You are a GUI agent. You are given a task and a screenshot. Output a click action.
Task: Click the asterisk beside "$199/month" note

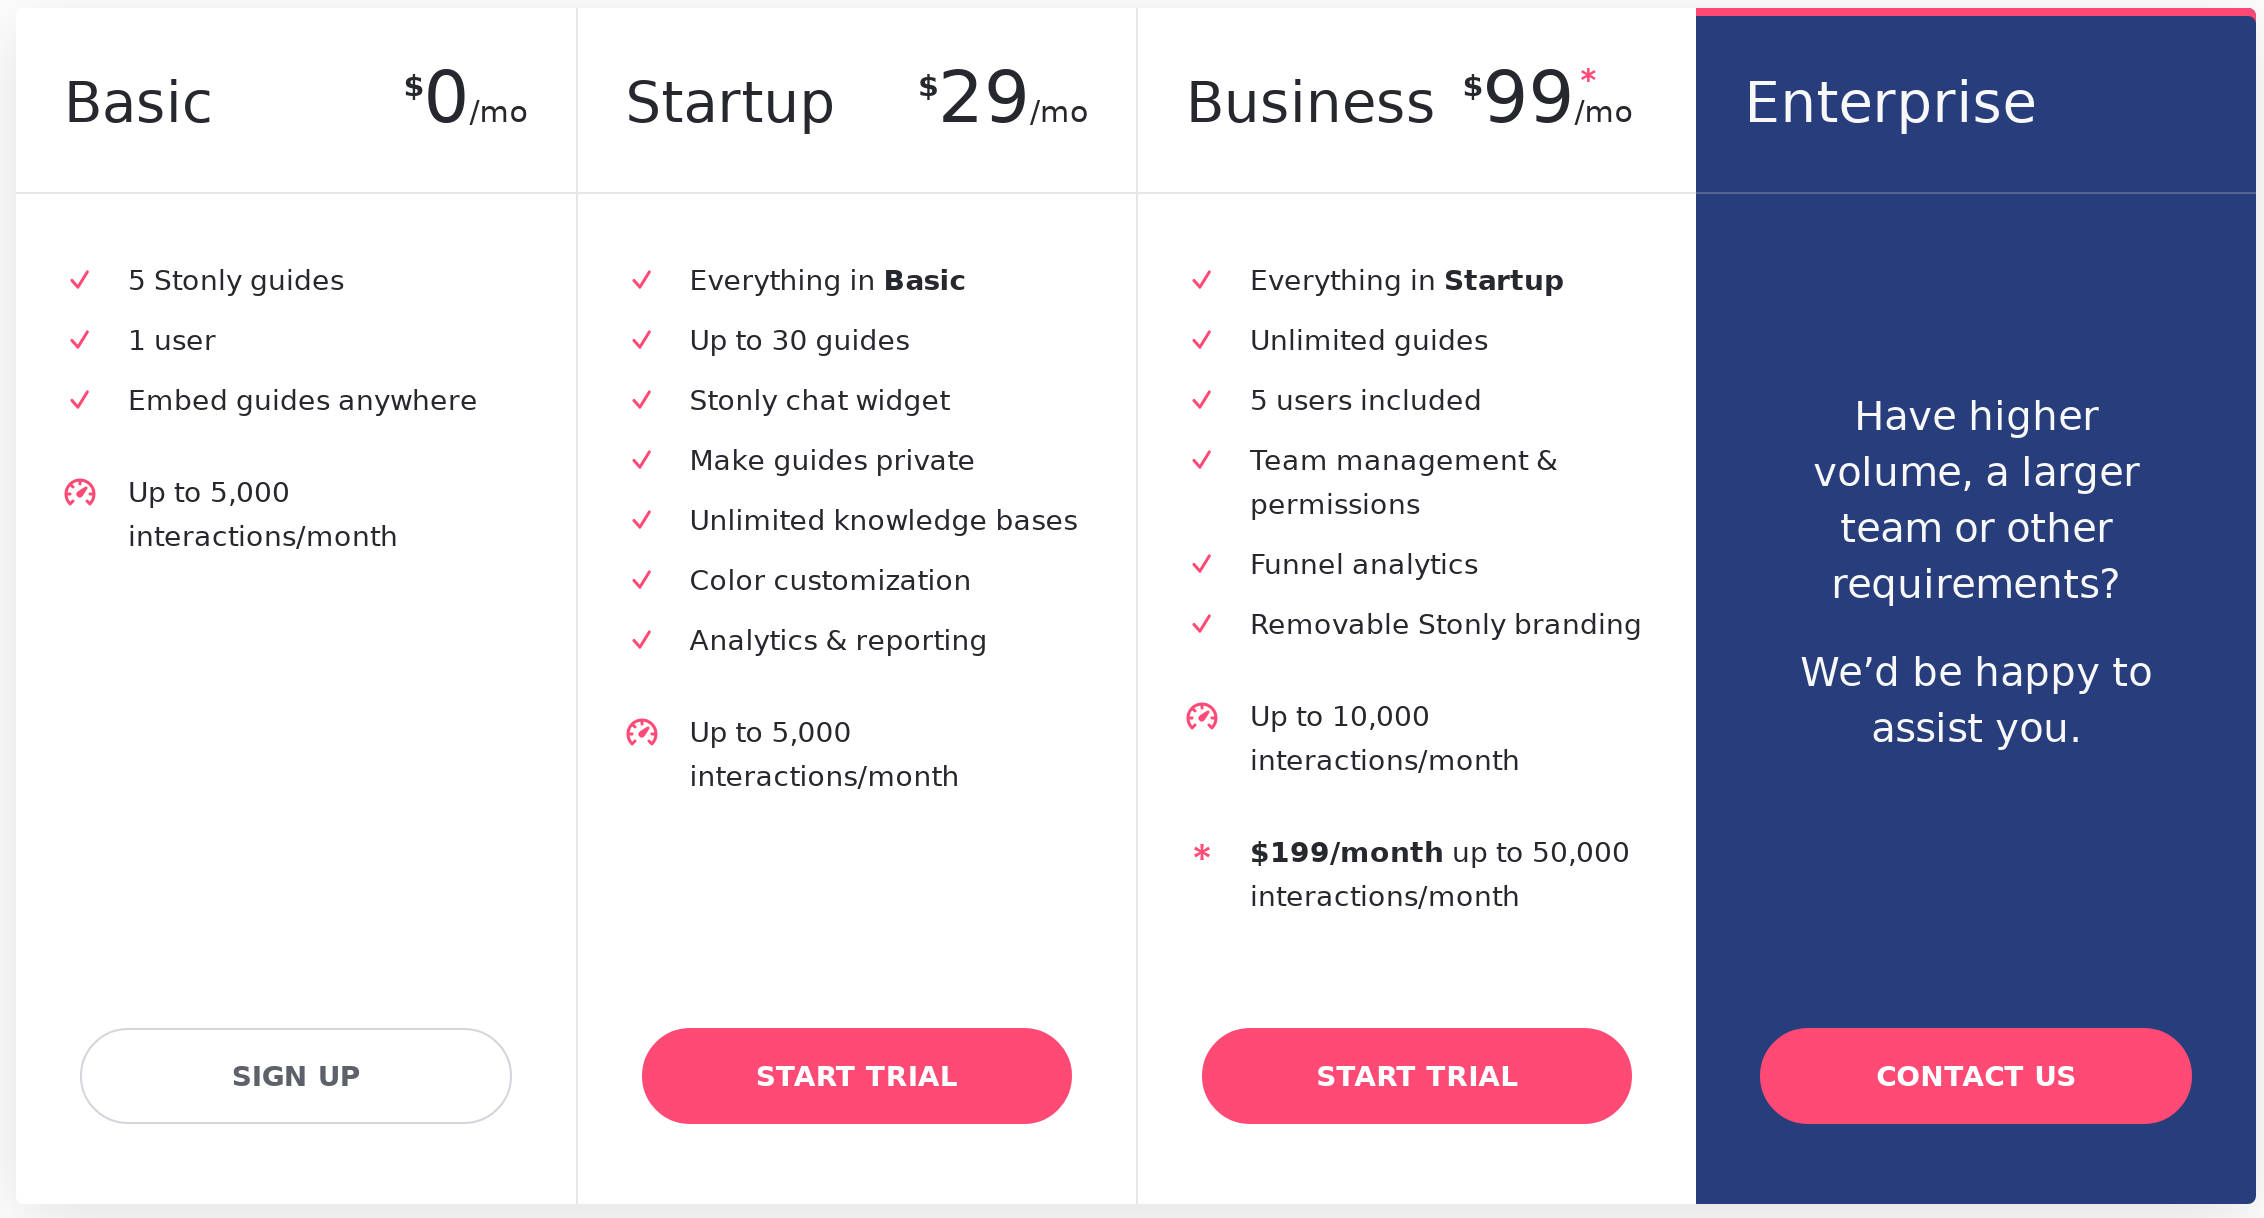tap(1200, 853)
